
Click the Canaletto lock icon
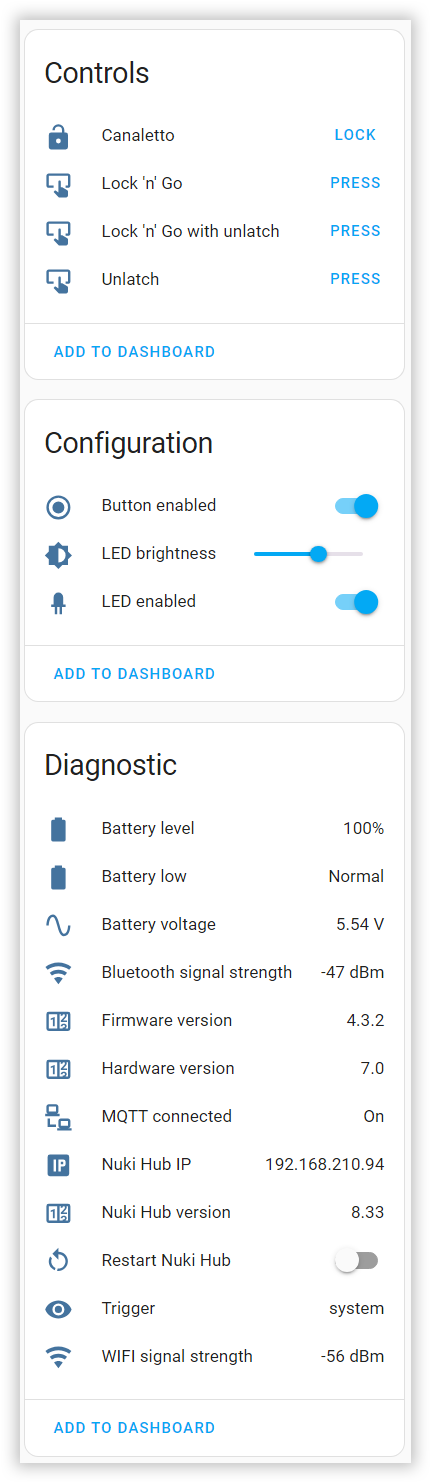tap(59, 136)
